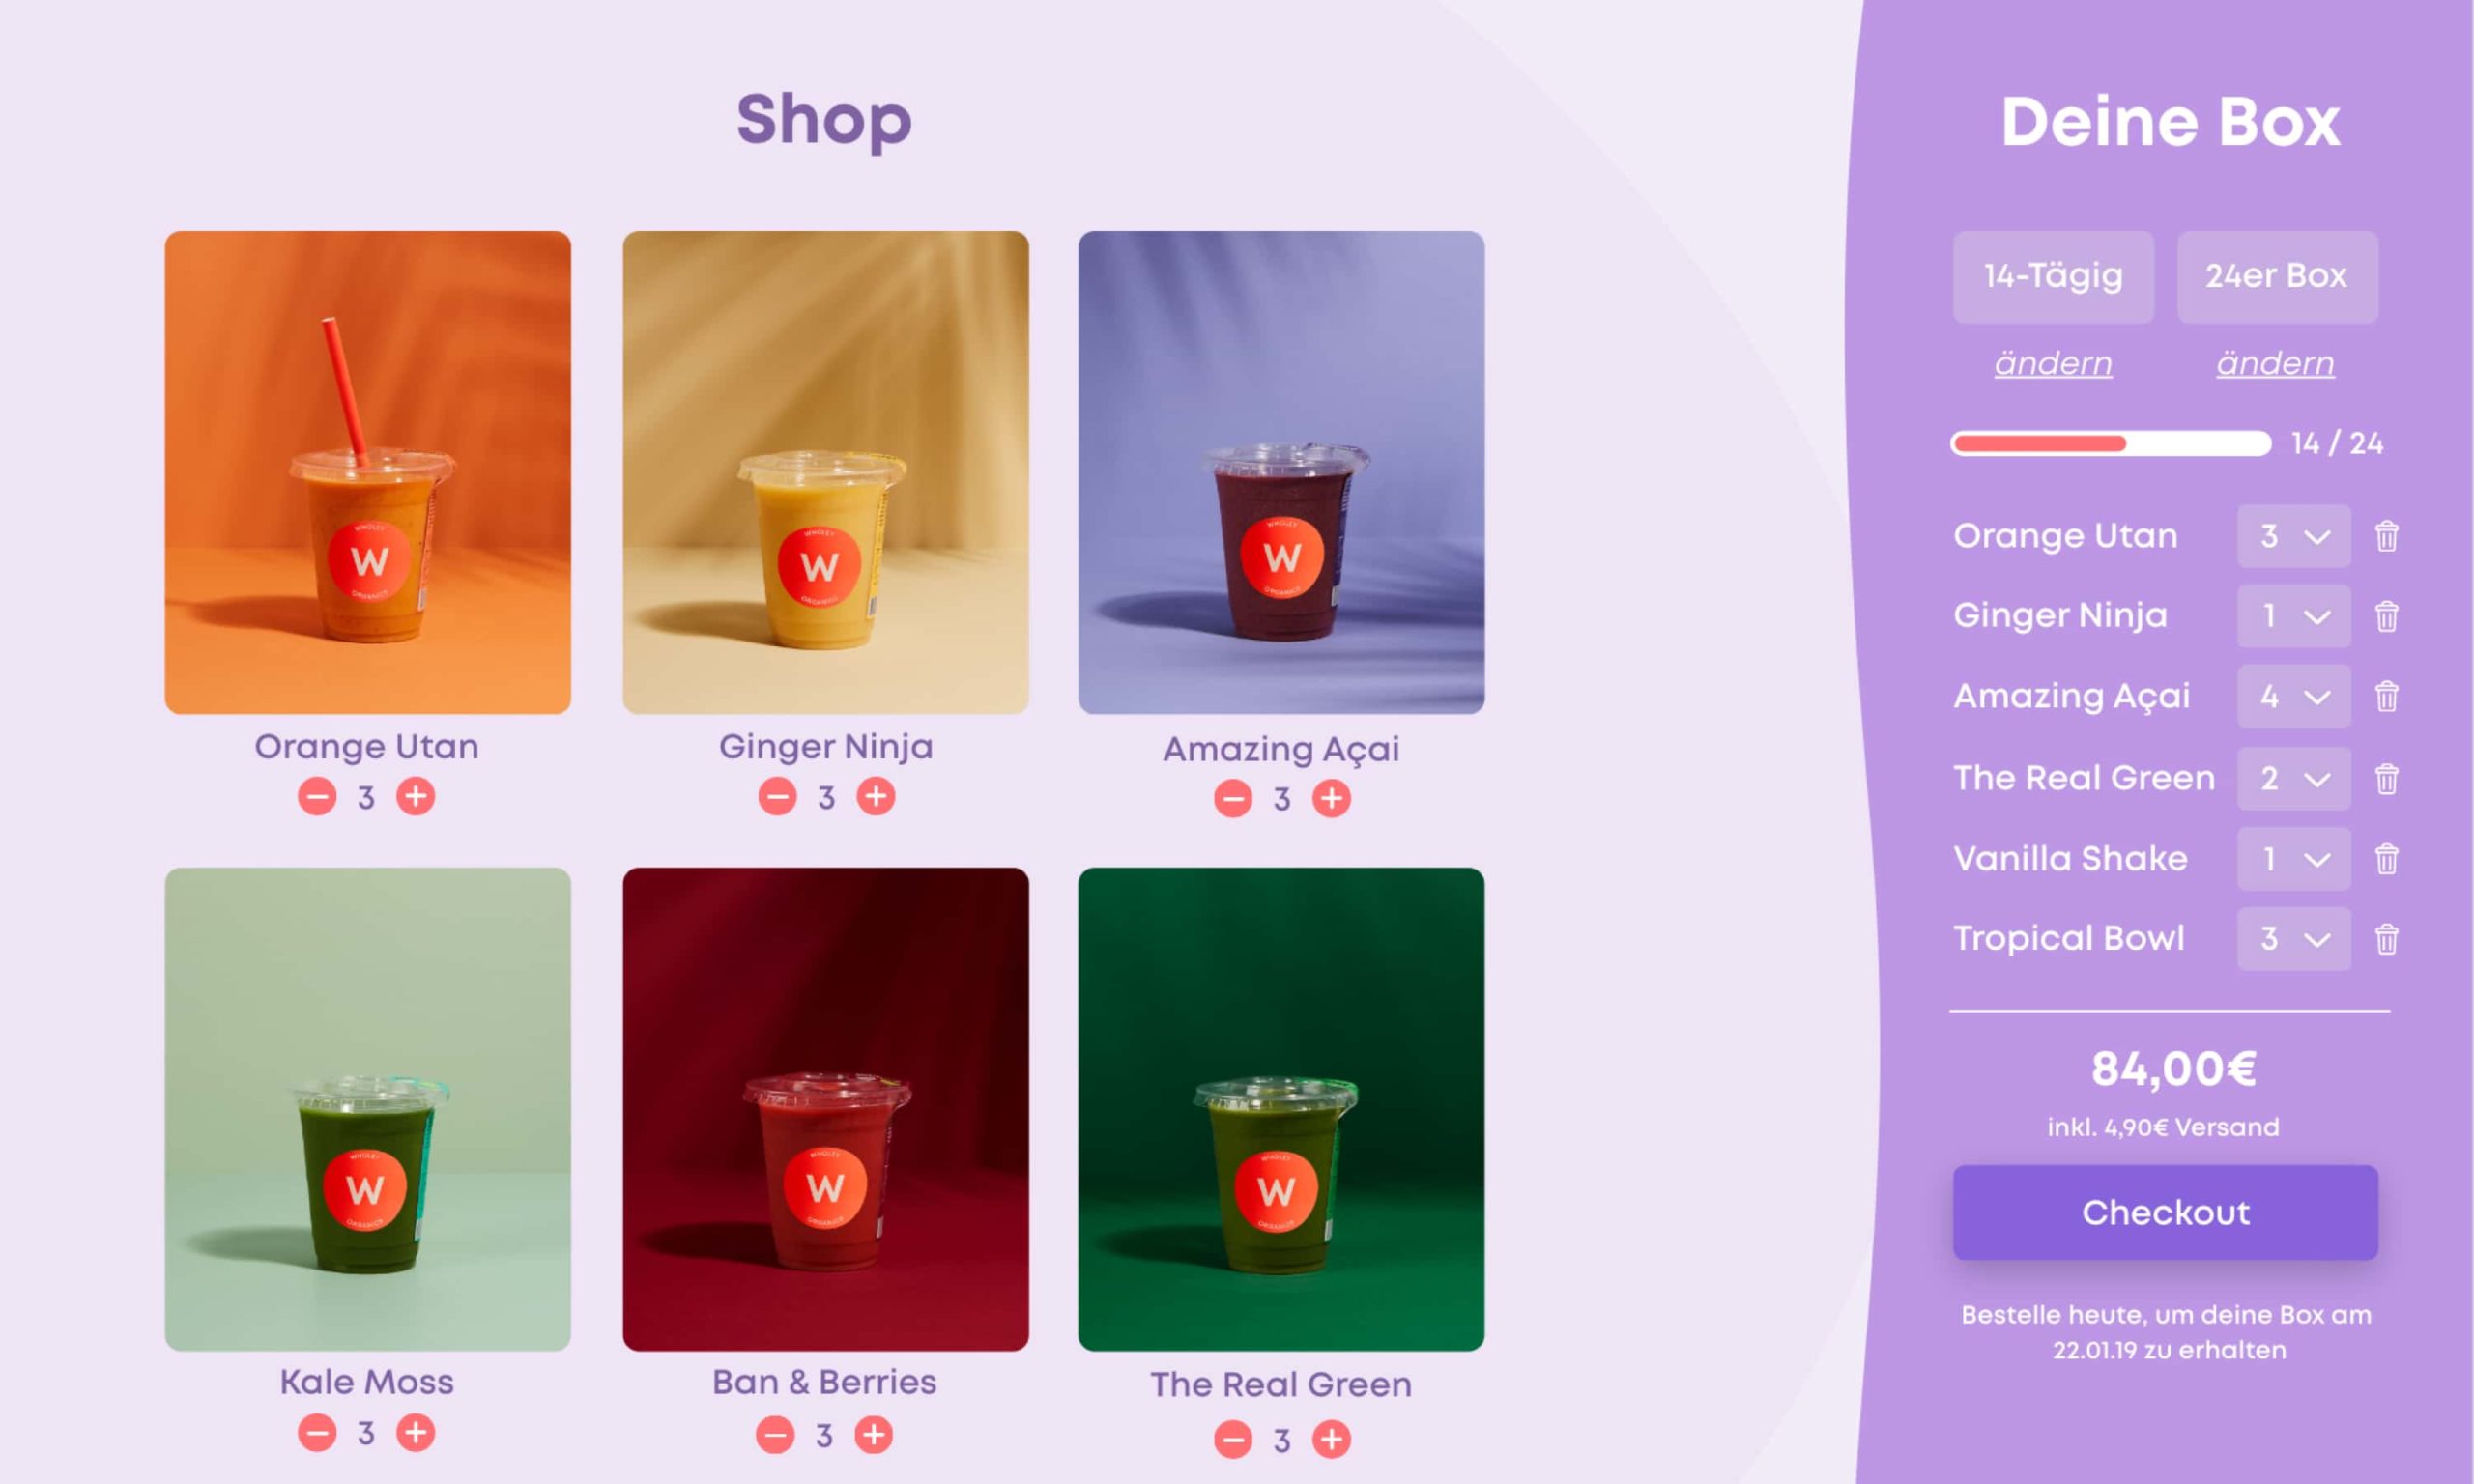Viewport: 2474px width, 1484px height.
Task: Add another The Real Green via plus
Action: pyautogui.click(x=1331, y=1439)
